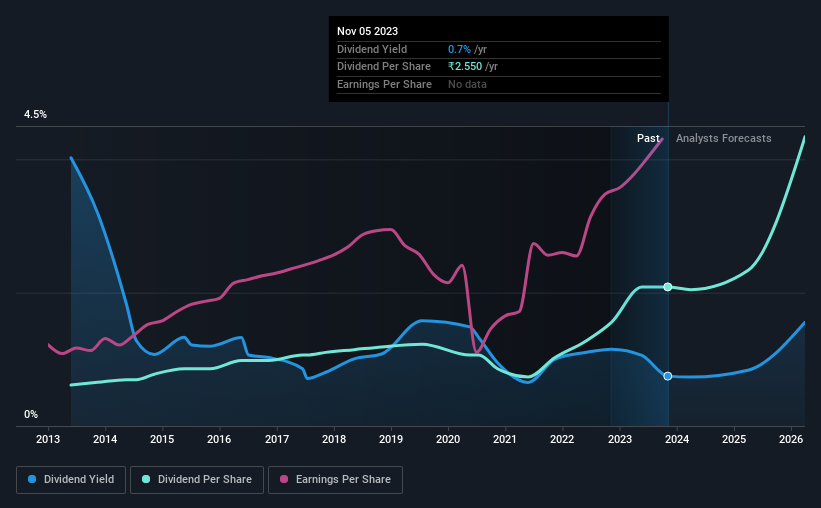The width and height of the screenshot is (821, 508).
Task: Click the 2018 x-axis label
Action: pyautogui.click(x=334, y=439)
